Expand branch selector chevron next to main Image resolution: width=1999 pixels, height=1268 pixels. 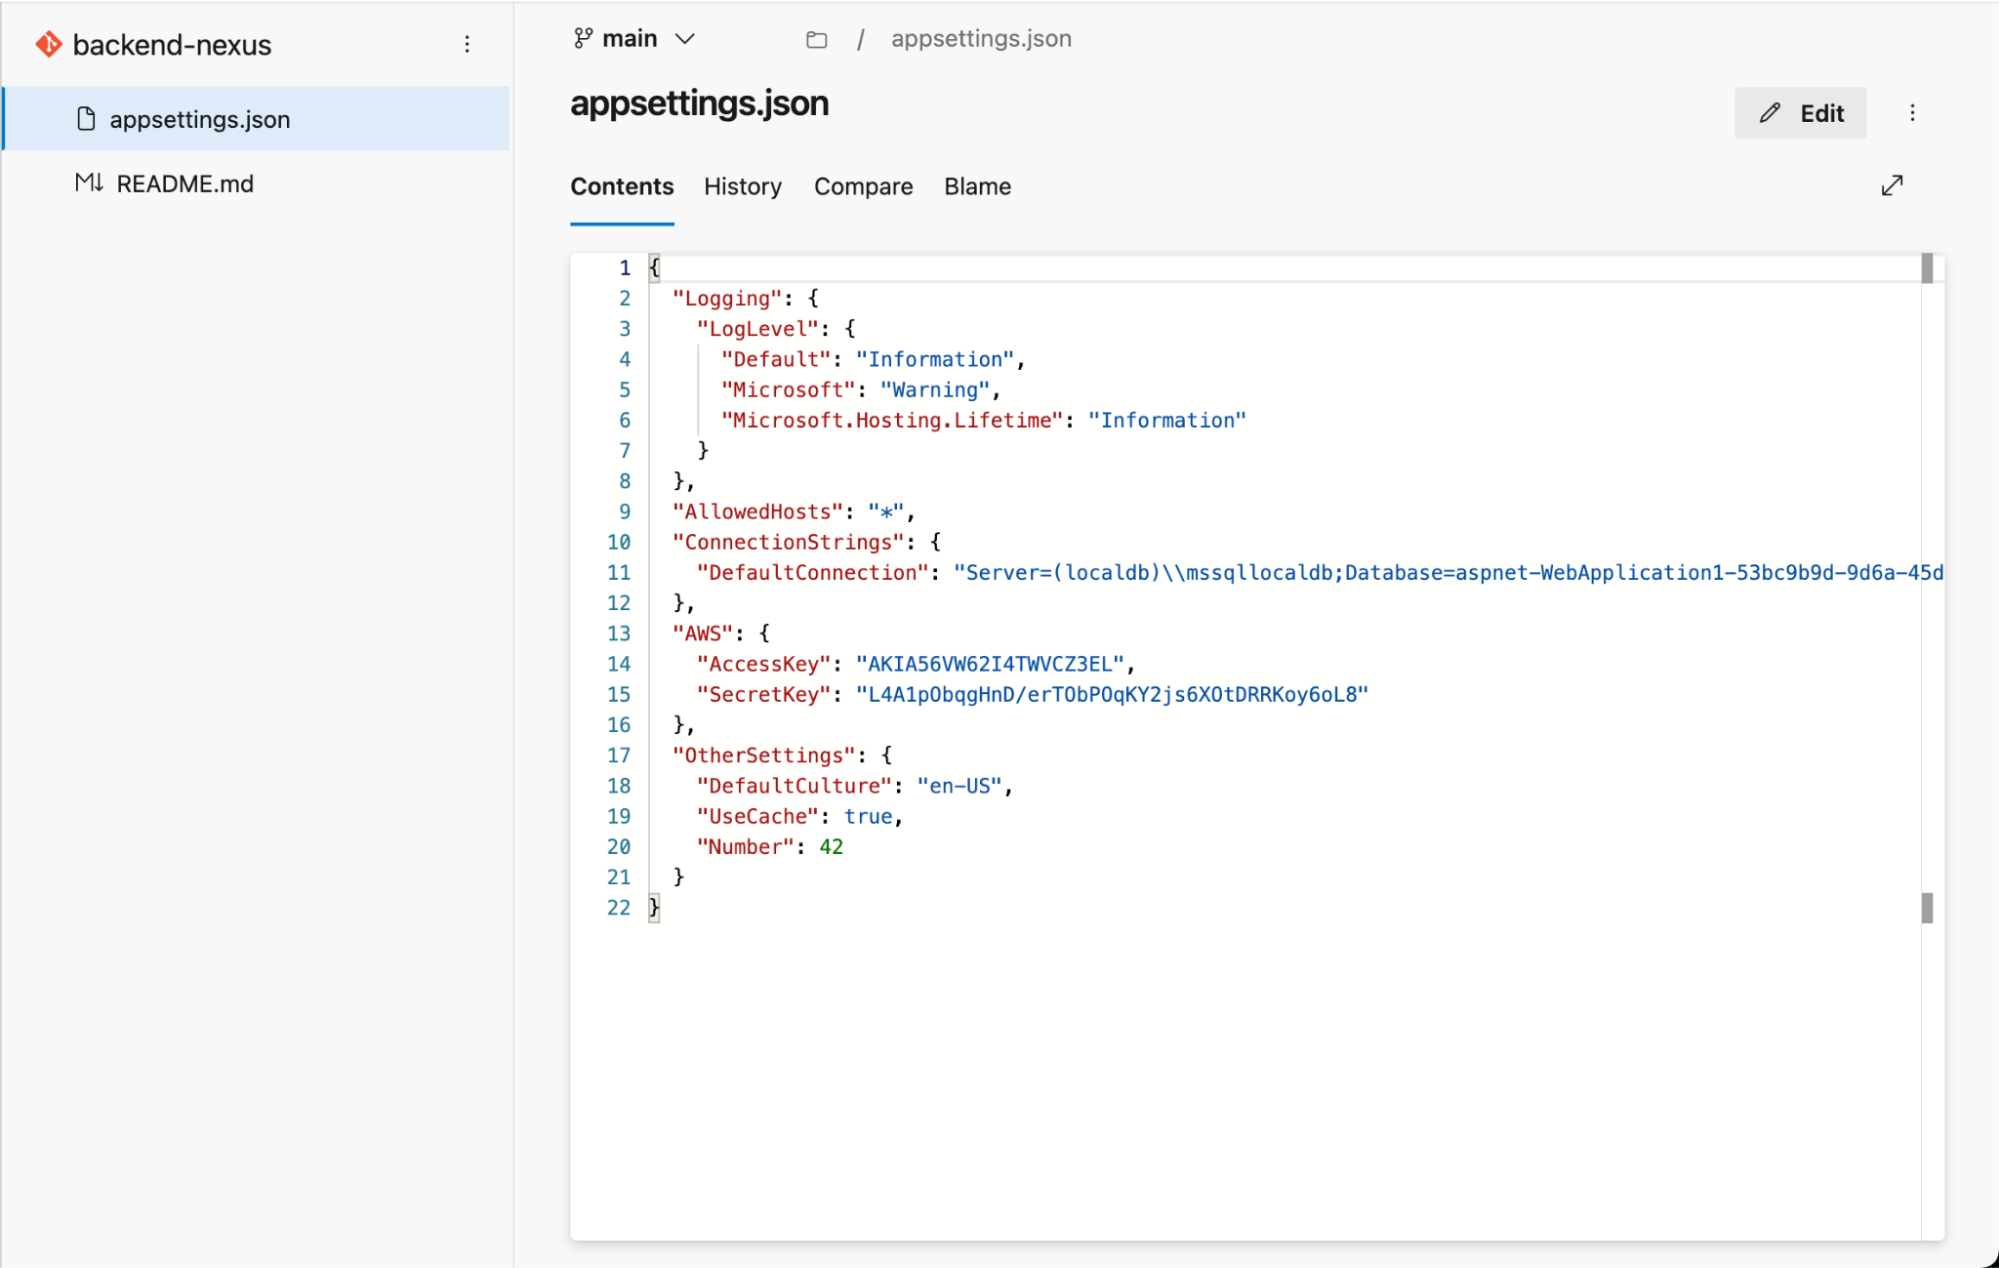click(x=685, y=38)
